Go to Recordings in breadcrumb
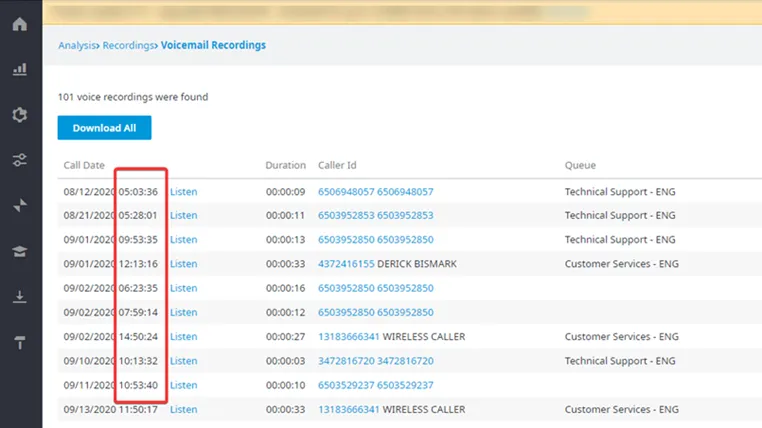This screenshot has width=762, height=428. point(128,45)
